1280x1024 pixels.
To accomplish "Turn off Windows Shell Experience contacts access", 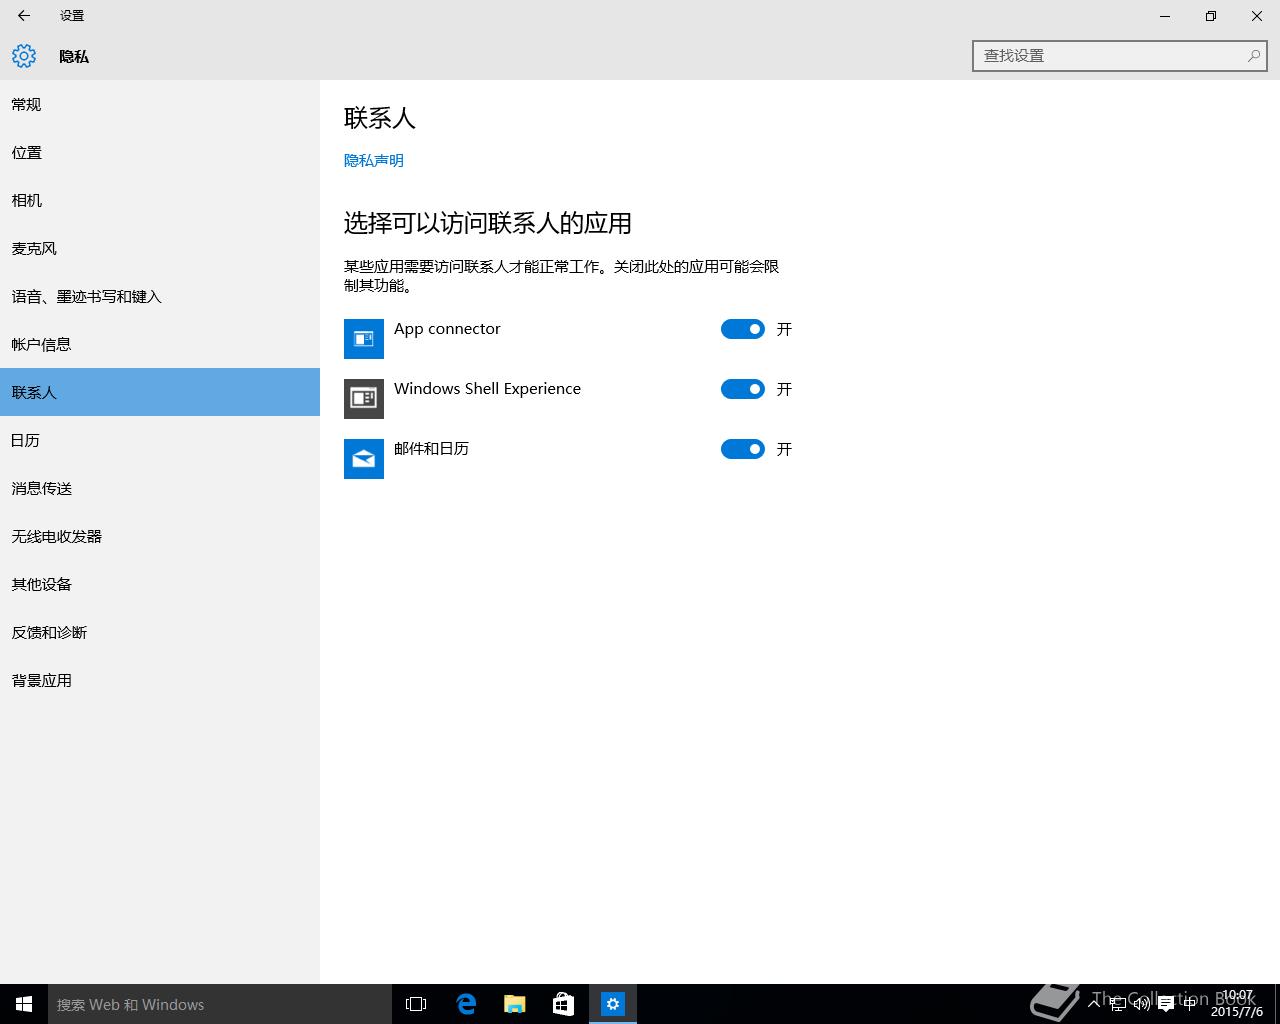I will 743,389.
